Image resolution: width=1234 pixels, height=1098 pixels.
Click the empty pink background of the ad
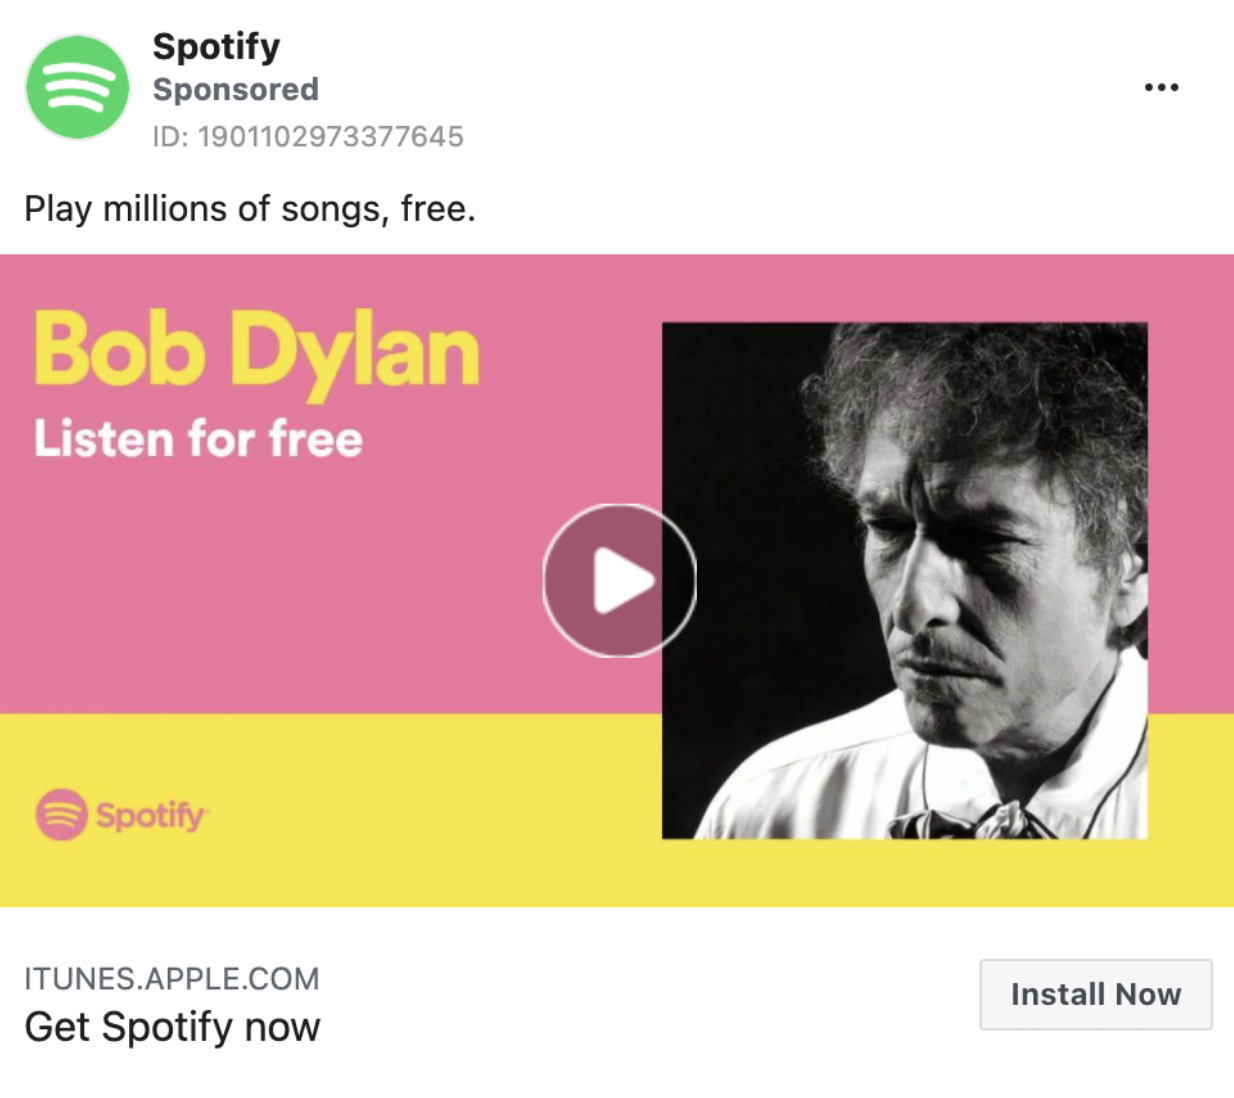point(300,600)
